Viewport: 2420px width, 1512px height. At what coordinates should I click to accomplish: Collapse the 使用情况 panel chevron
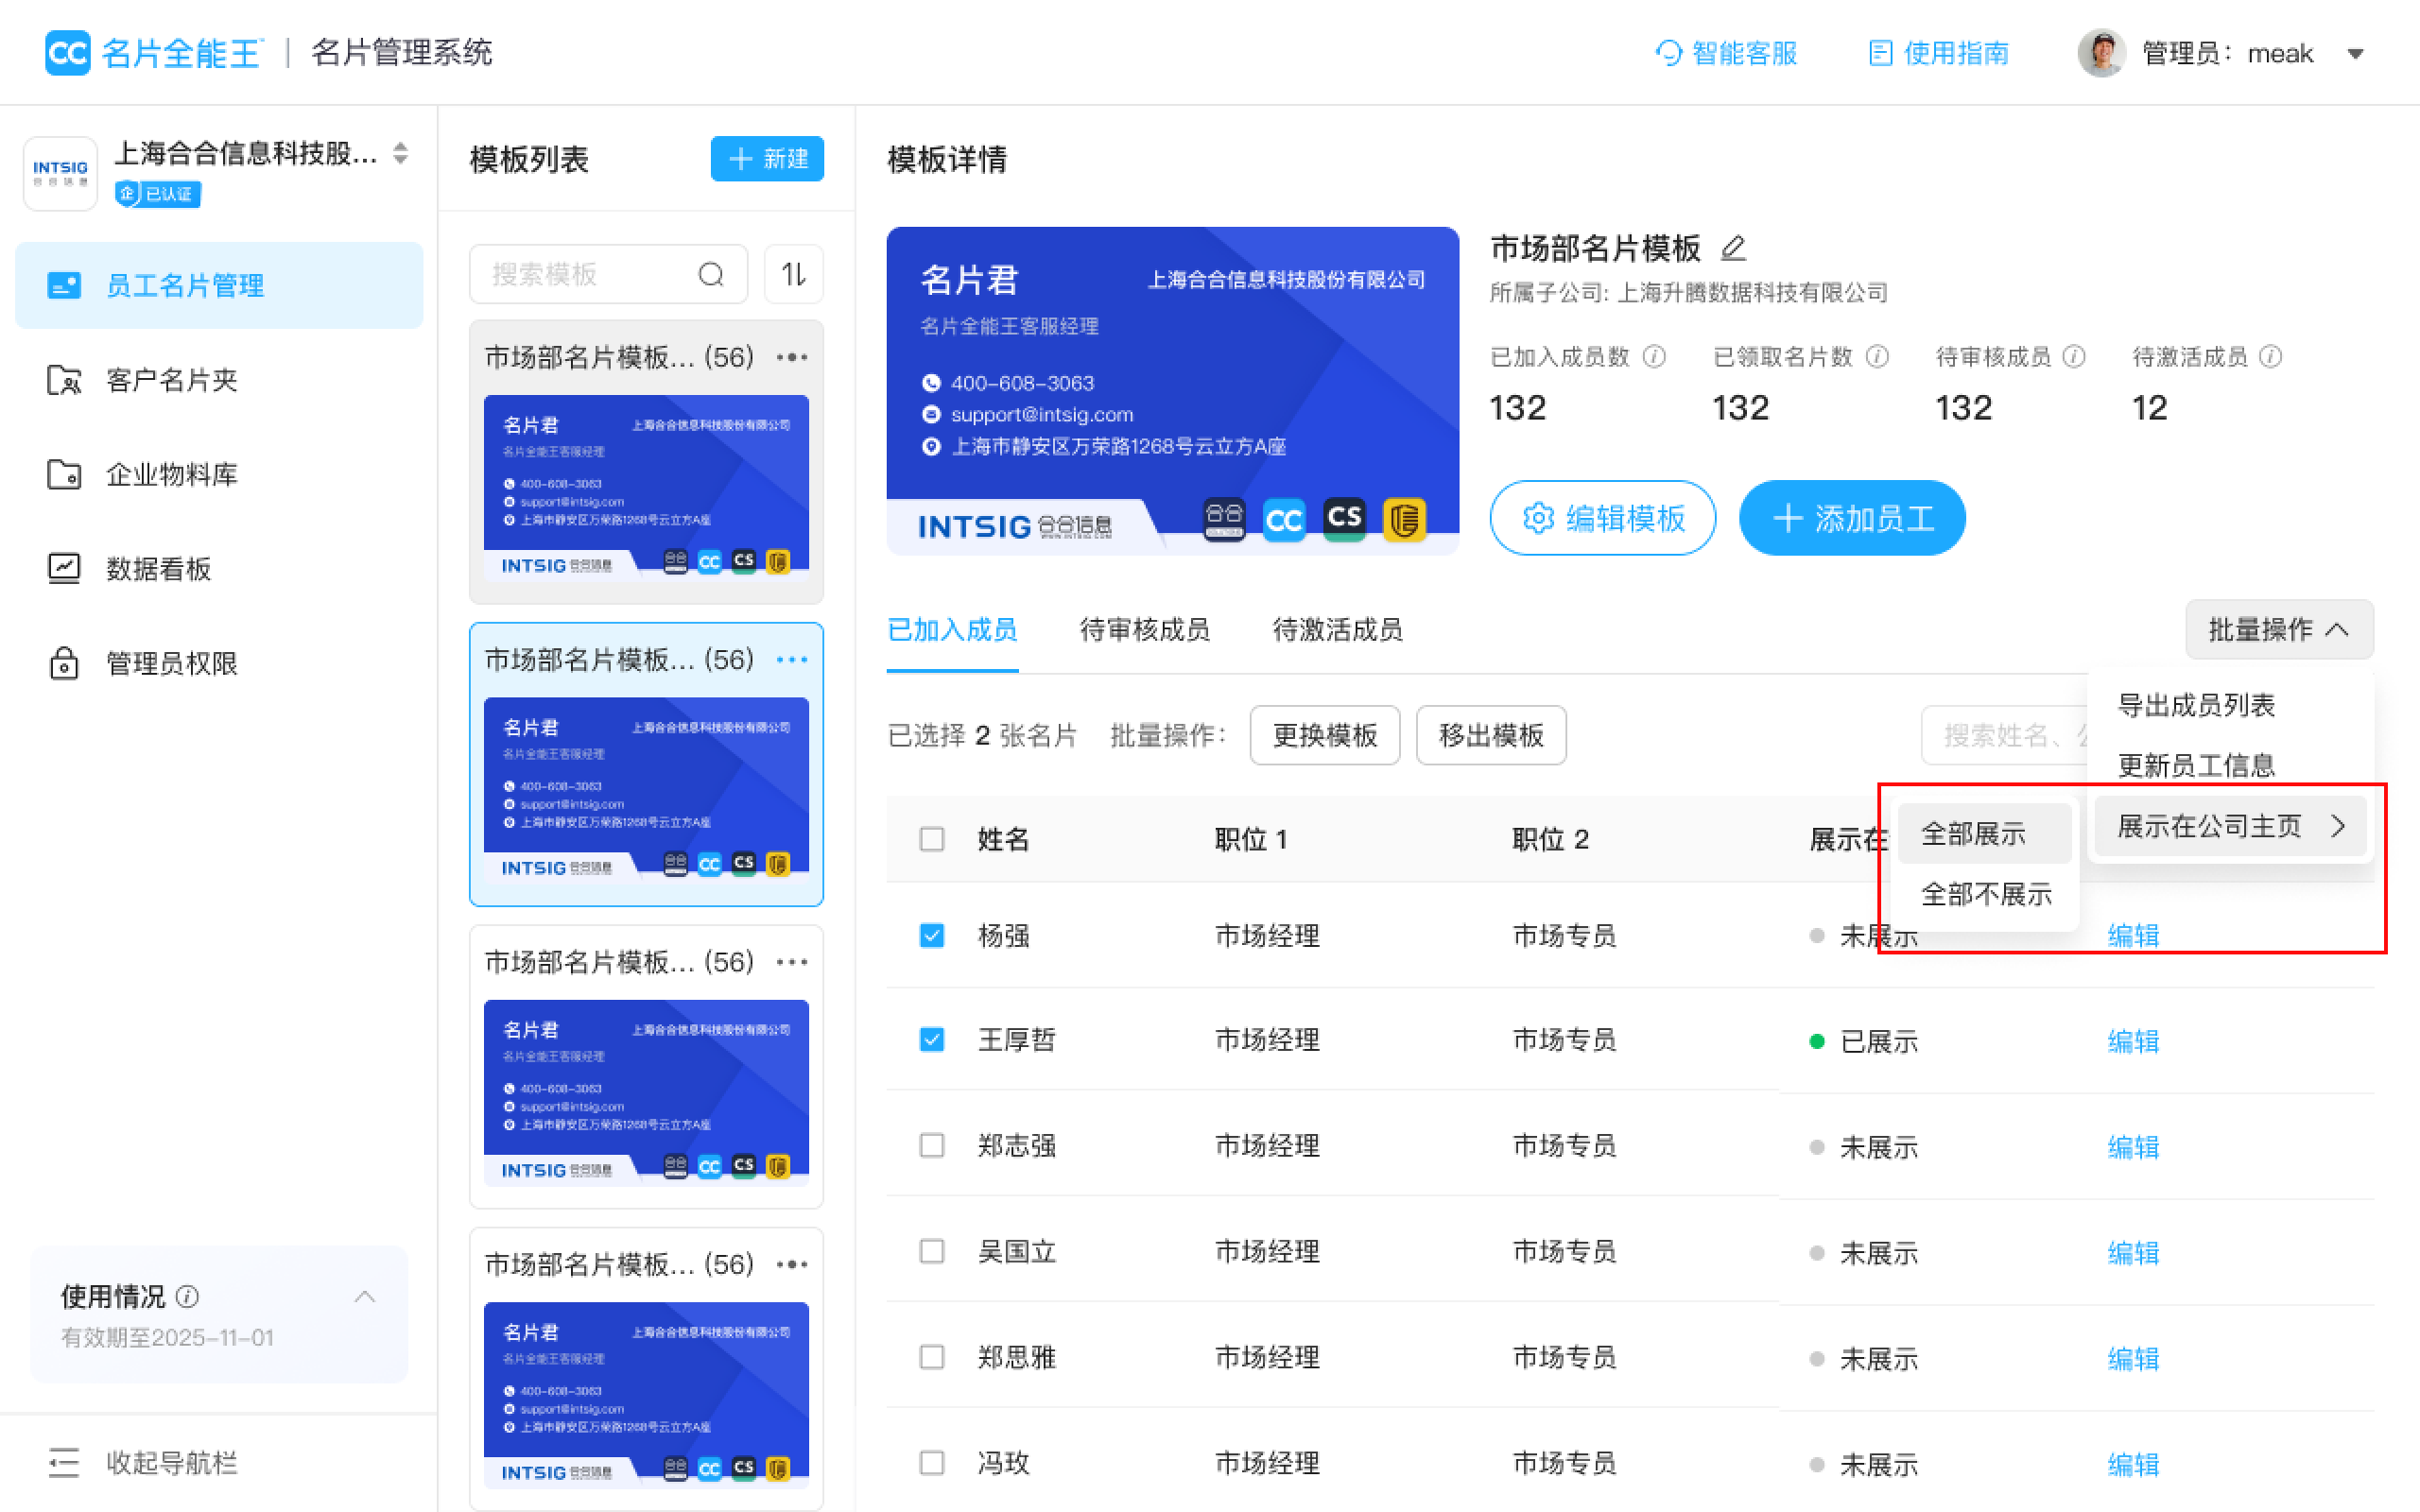(365, 1297)
